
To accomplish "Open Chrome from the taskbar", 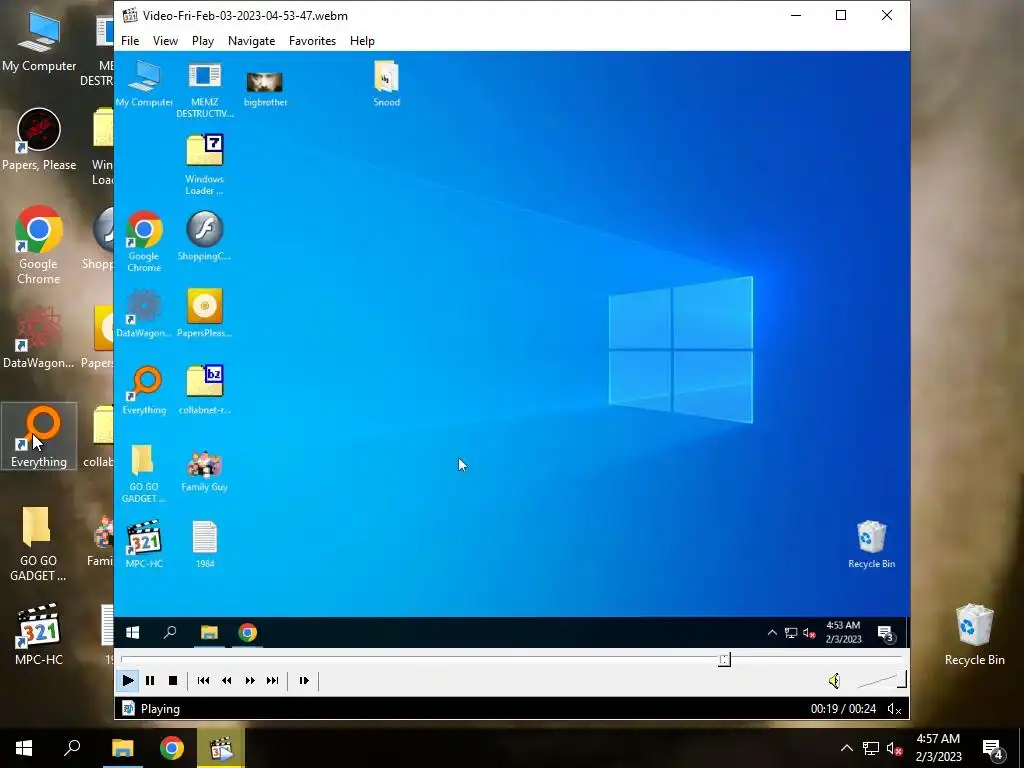I will 172,748.
